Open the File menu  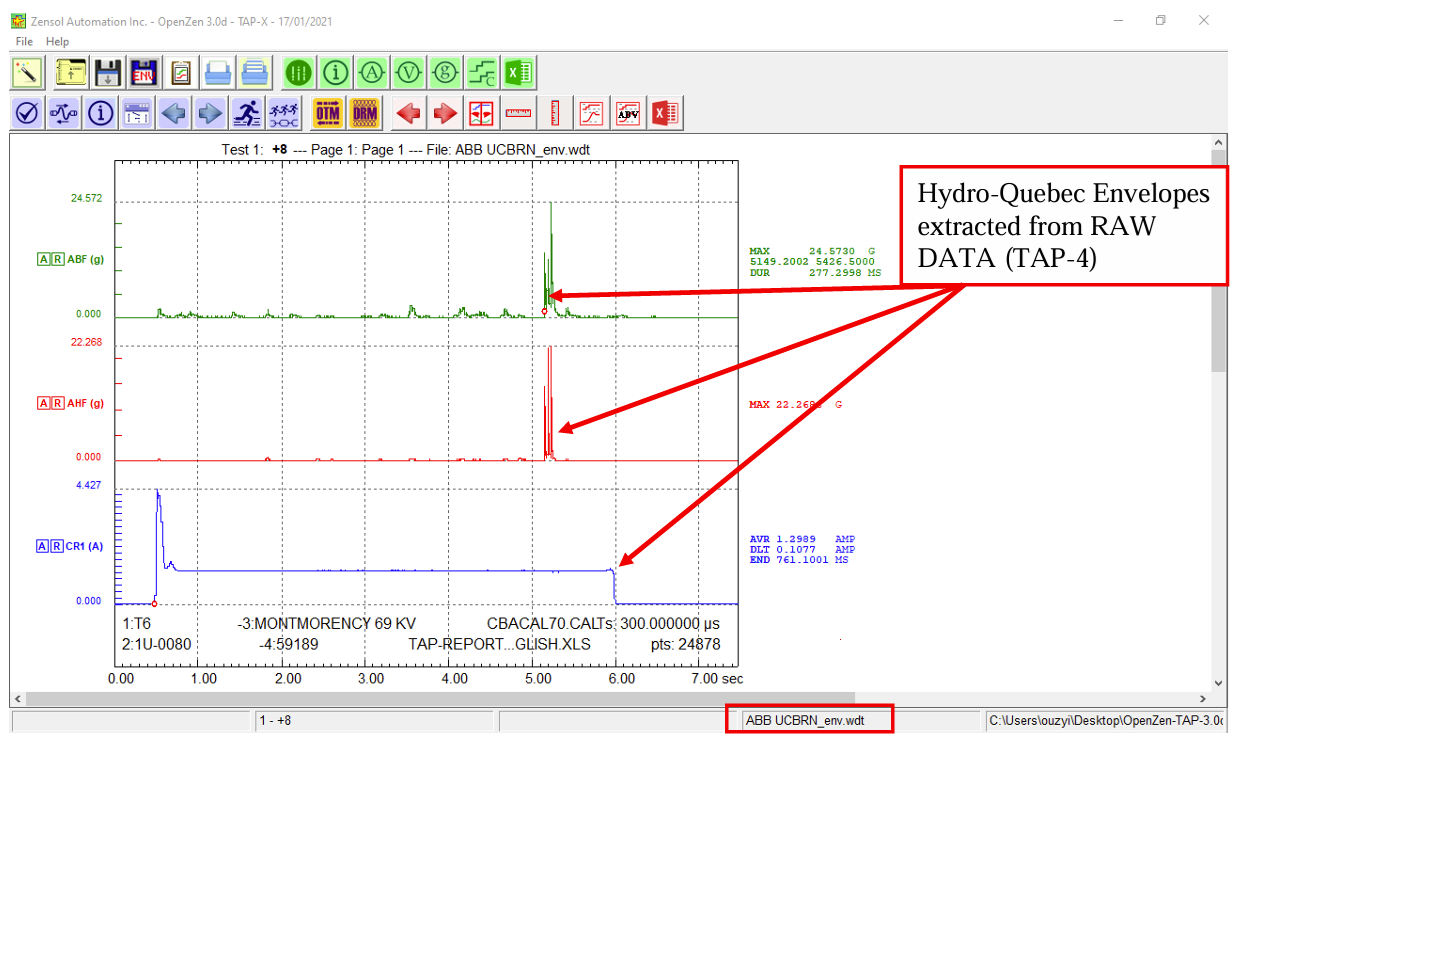point(24,42)
